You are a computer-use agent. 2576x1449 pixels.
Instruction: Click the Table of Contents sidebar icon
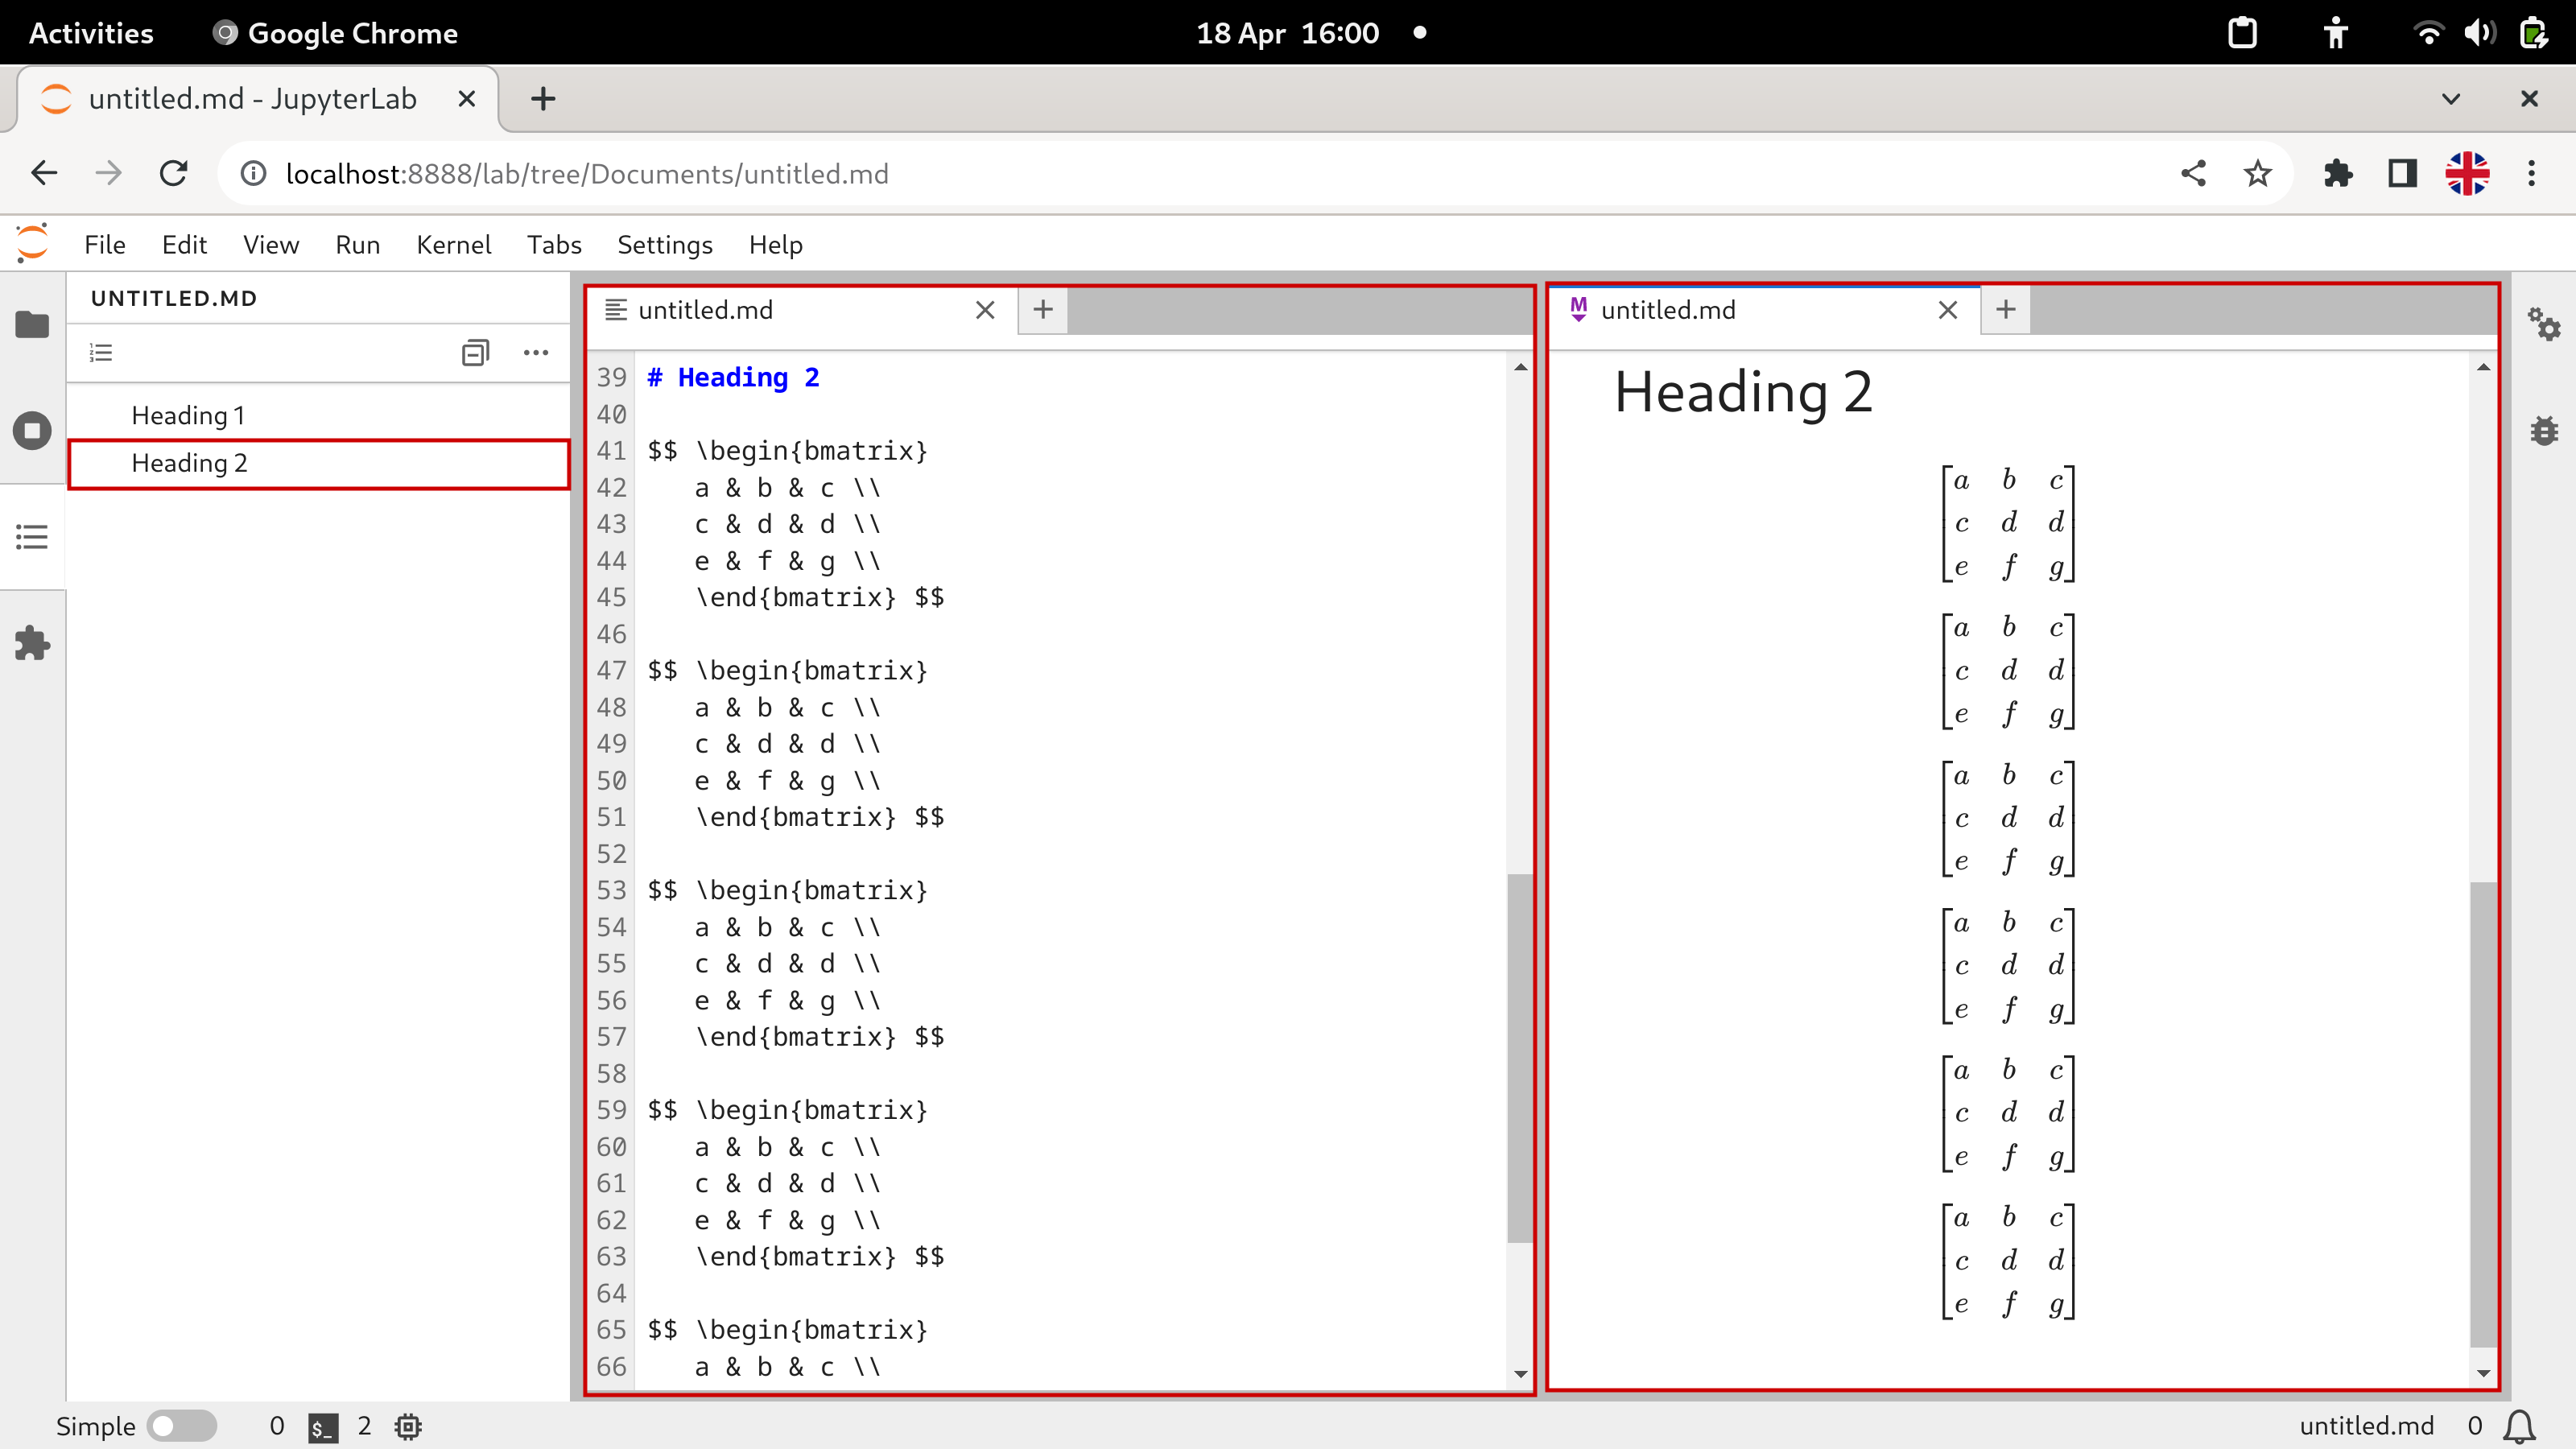32,537
